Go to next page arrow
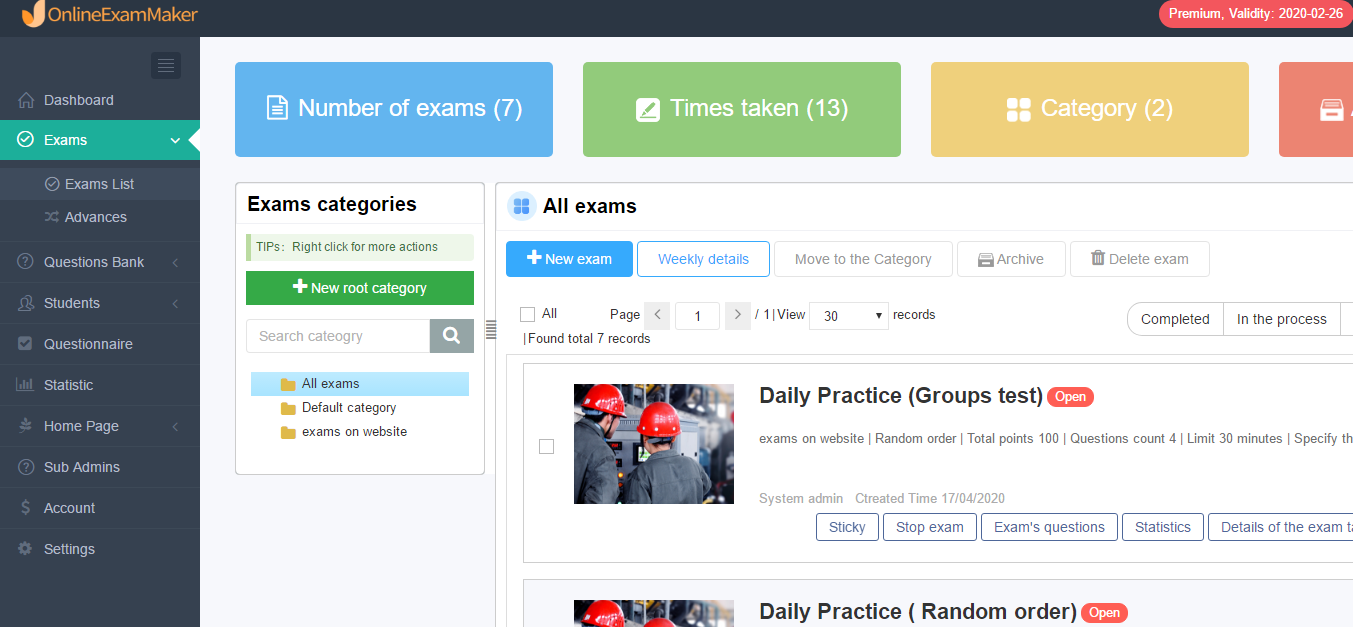 738,315
